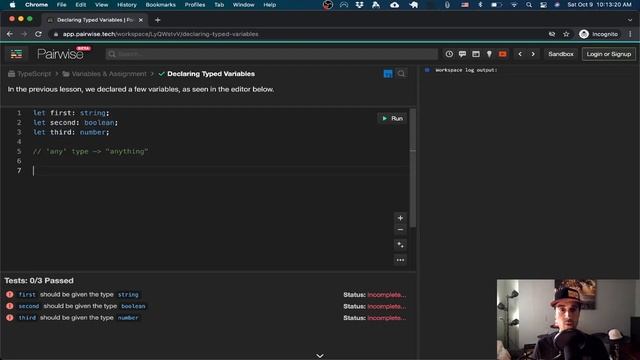Screen dimensions: 640x360
Task: Click magnifier icon beside lesson title
Action: click(x=401, y=73)
